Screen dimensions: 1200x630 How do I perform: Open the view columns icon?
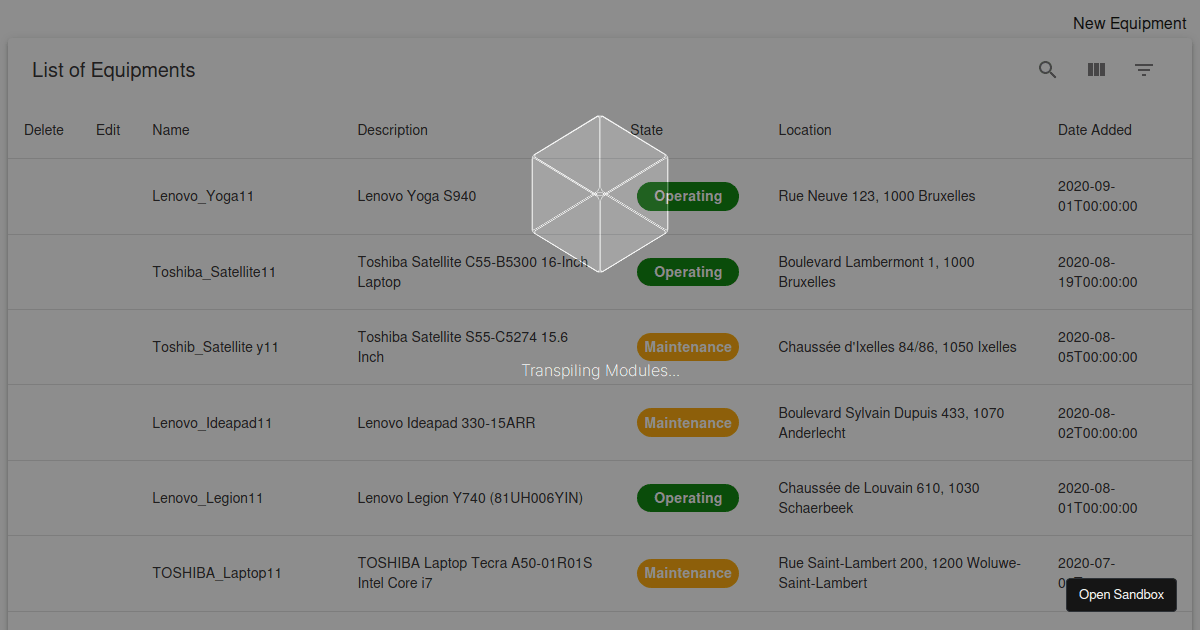point(1096,70)
